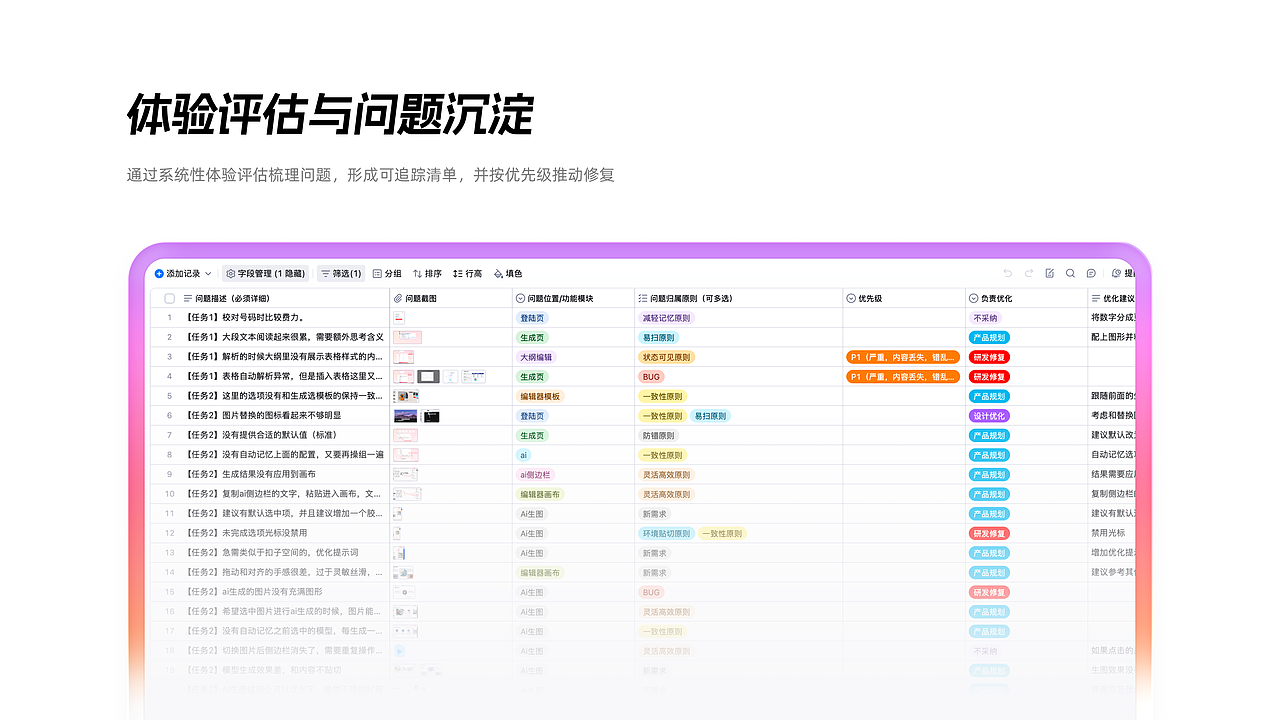Image resolution: width=1280 pixels, height=720 pixels.
Task: Click the BUG tag in row 4
Action: click(651, 376)
